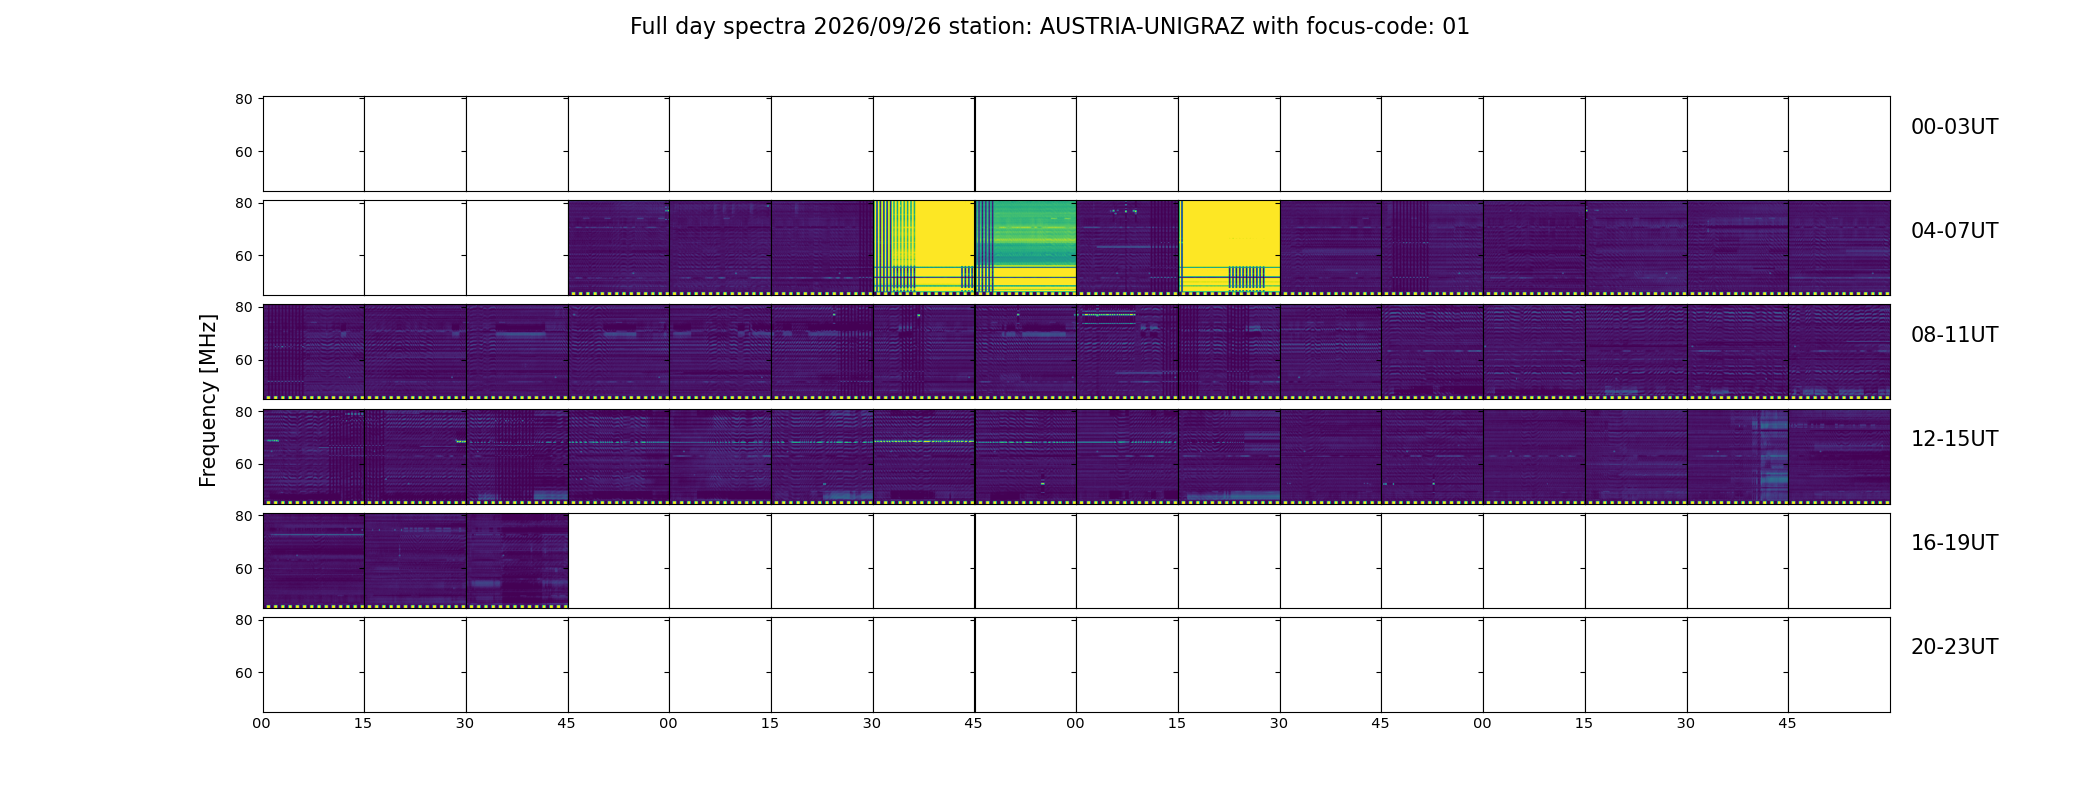This screenshot has width=2100, height=800.
Task: Click the green saturated spectrum block in 04-07UT
Action: 1026,247
